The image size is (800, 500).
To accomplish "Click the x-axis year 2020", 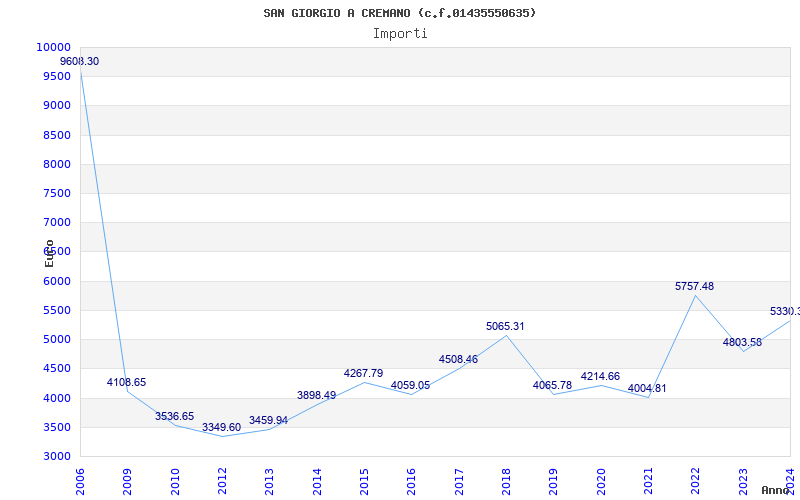I will [601, 482].
